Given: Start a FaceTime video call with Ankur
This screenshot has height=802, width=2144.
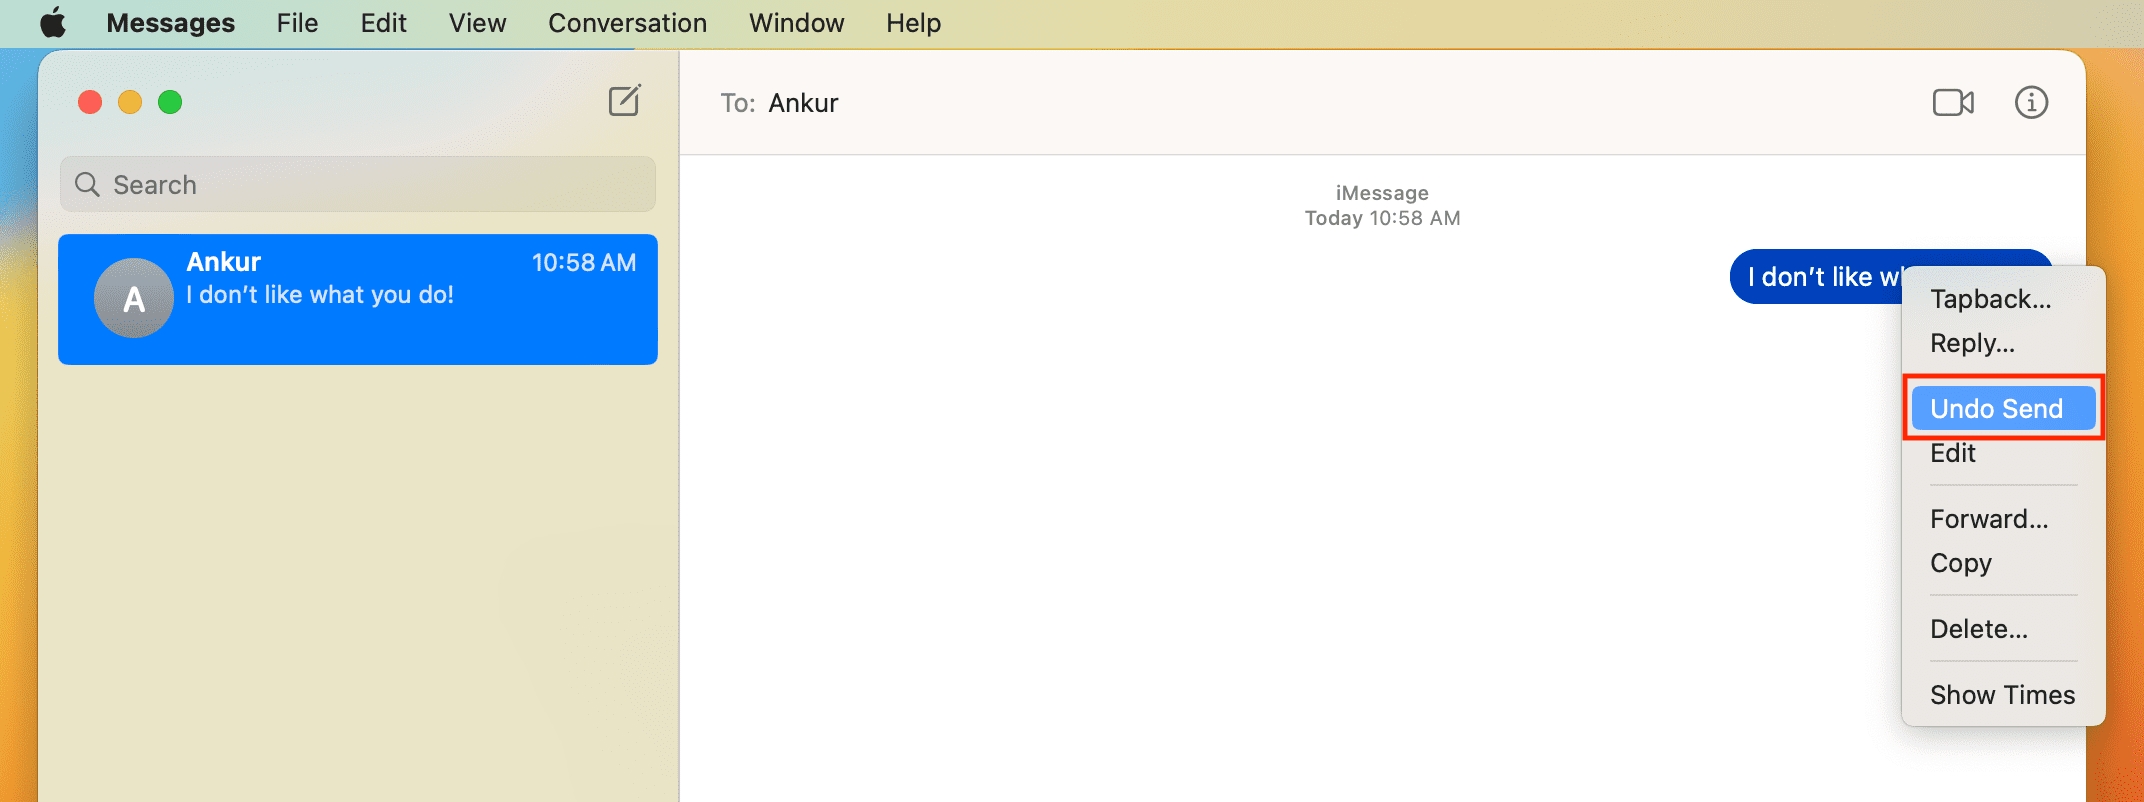Looking at the screenshot, I should 1953,102.
